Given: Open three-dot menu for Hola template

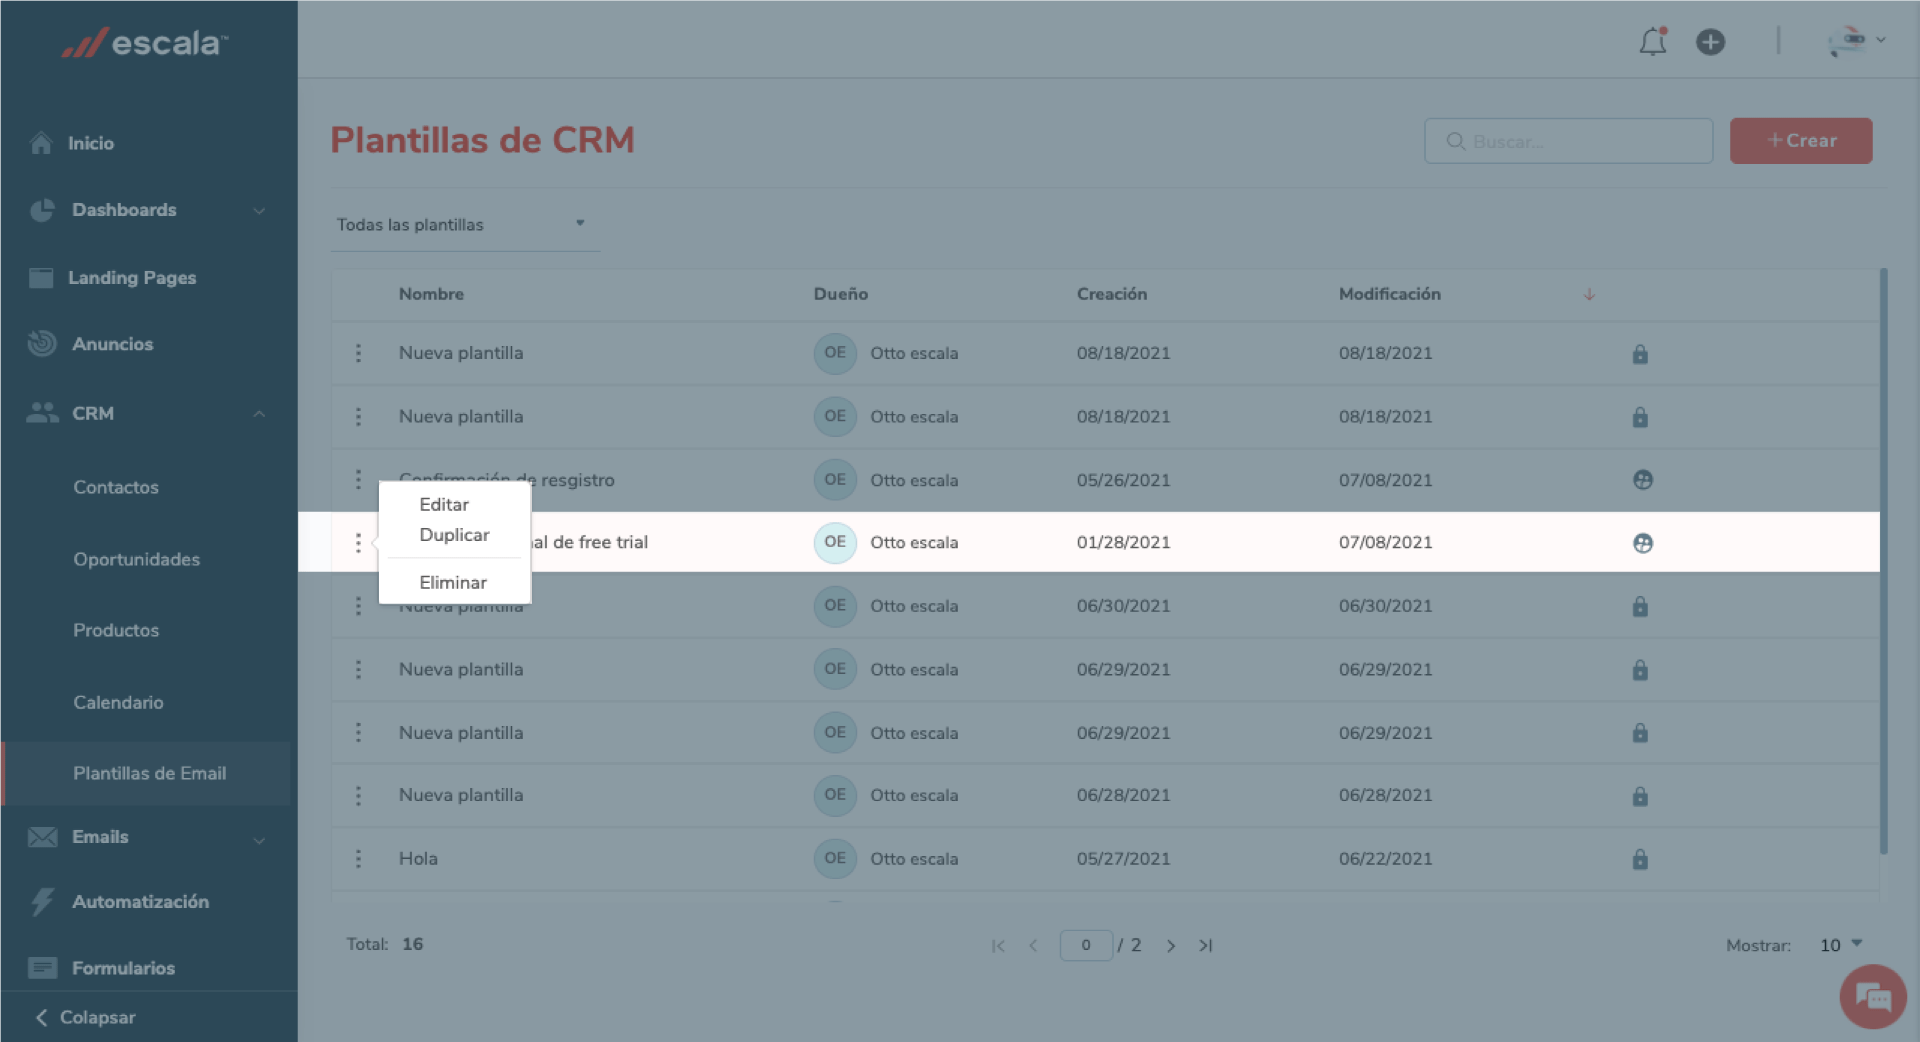Looking at the screenshot, I should pos(358,859).
